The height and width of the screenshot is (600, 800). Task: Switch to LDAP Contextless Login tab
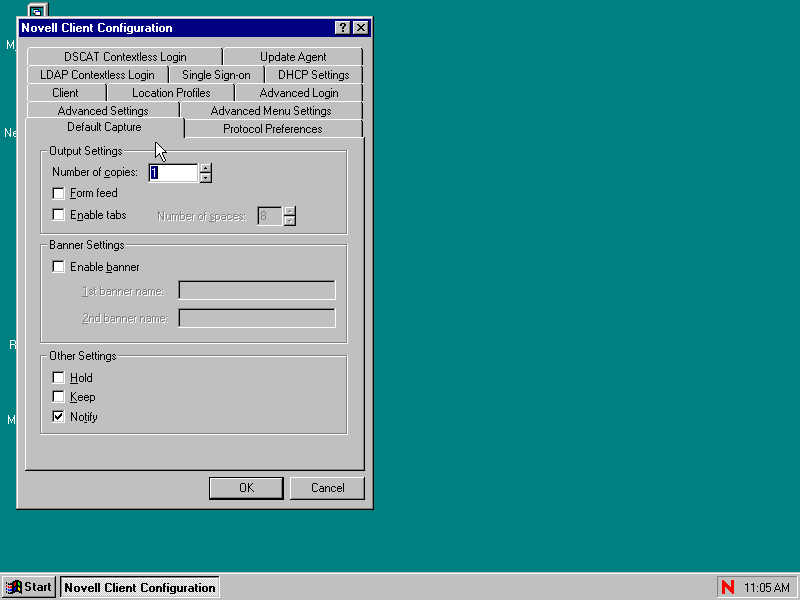pos(97,75)
